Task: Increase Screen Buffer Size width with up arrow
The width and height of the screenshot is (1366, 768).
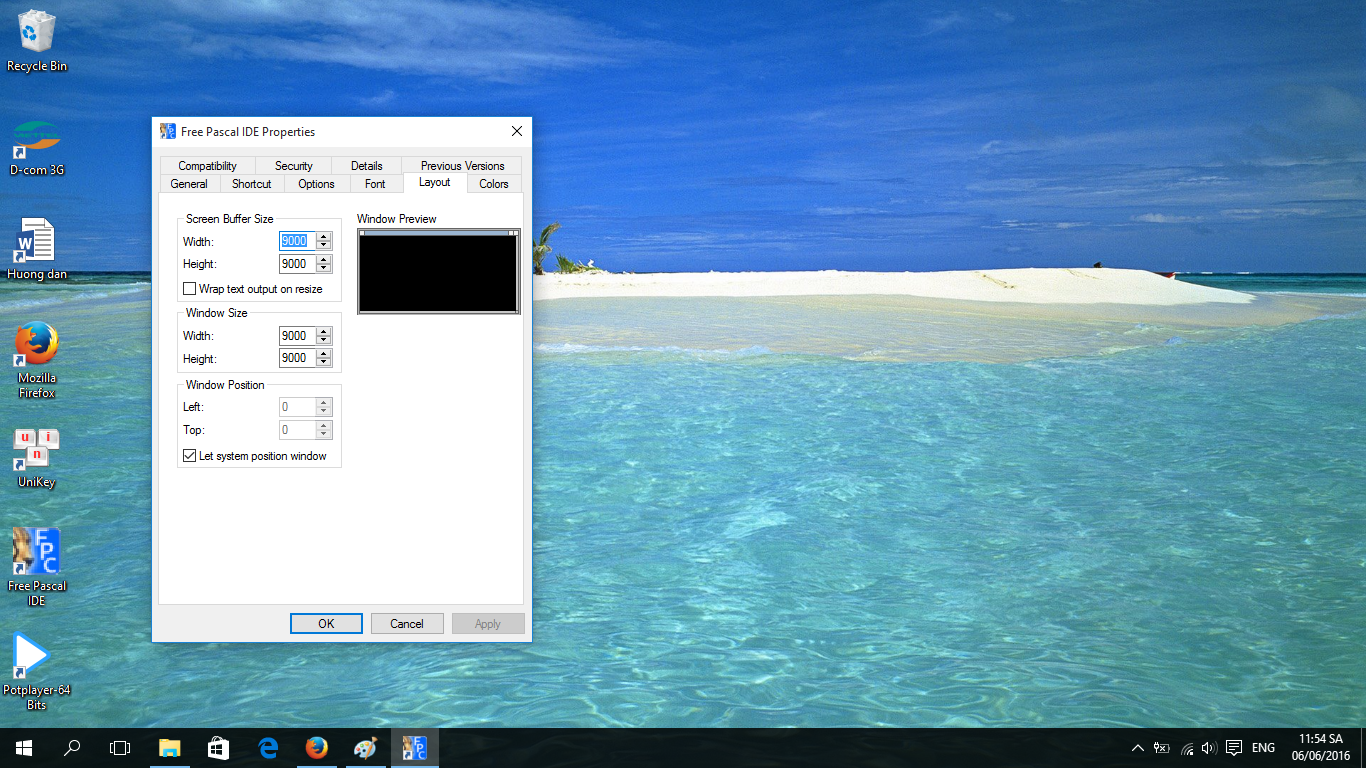Action: tap(324, 237)
